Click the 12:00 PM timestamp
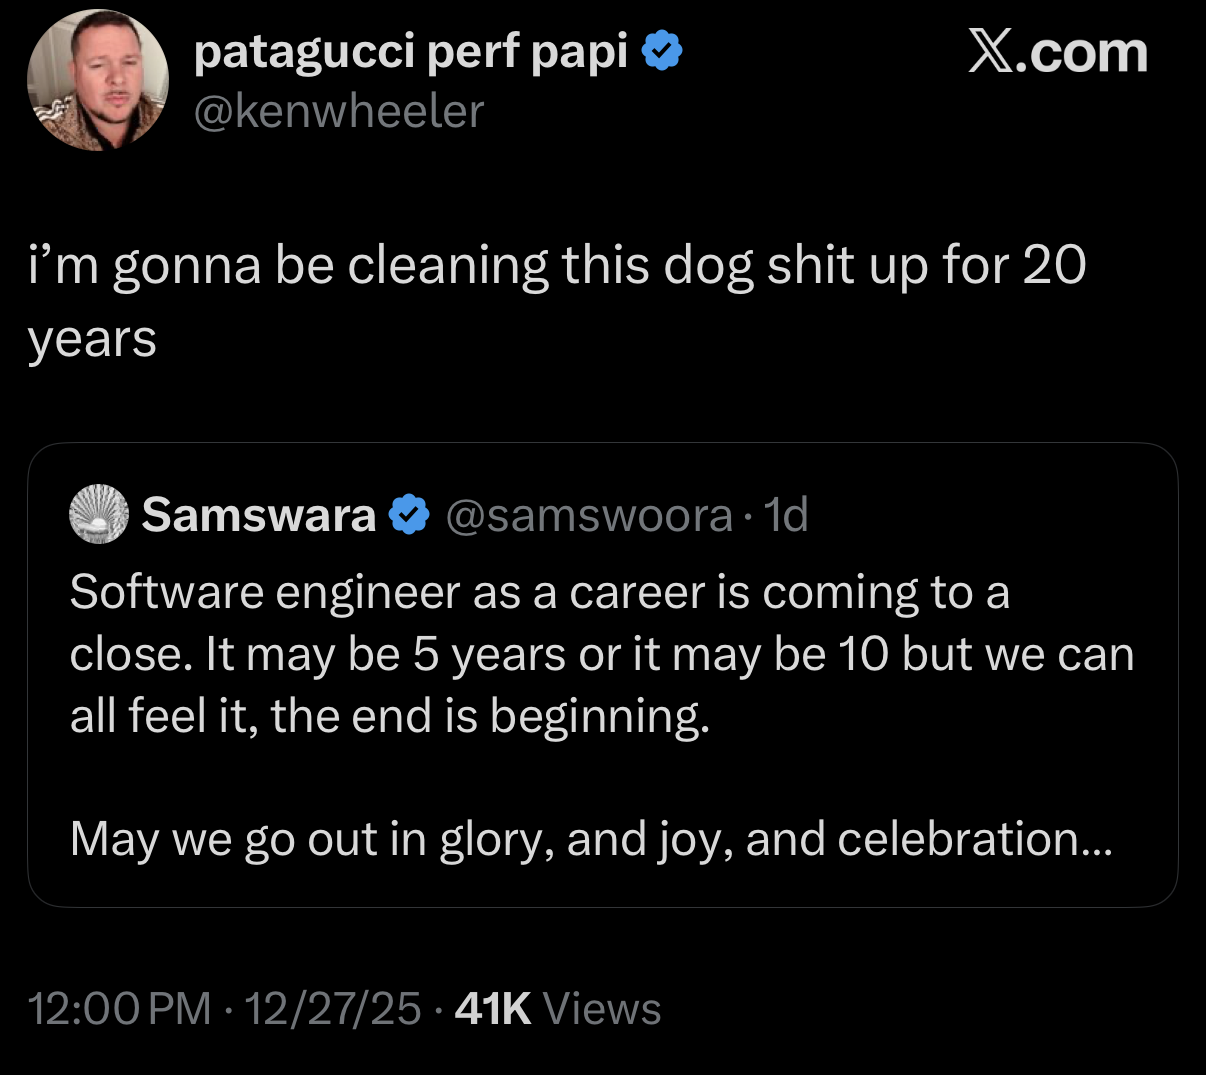The height and width of the screenshot is (1075, 1206). (119, 1008)
